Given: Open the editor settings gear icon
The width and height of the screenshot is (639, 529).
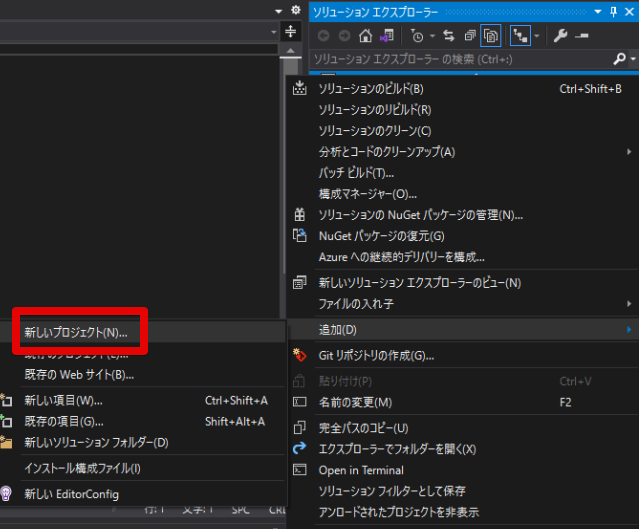Looking at the screenshot, I should pyautogui.click(x=296, y=10).
